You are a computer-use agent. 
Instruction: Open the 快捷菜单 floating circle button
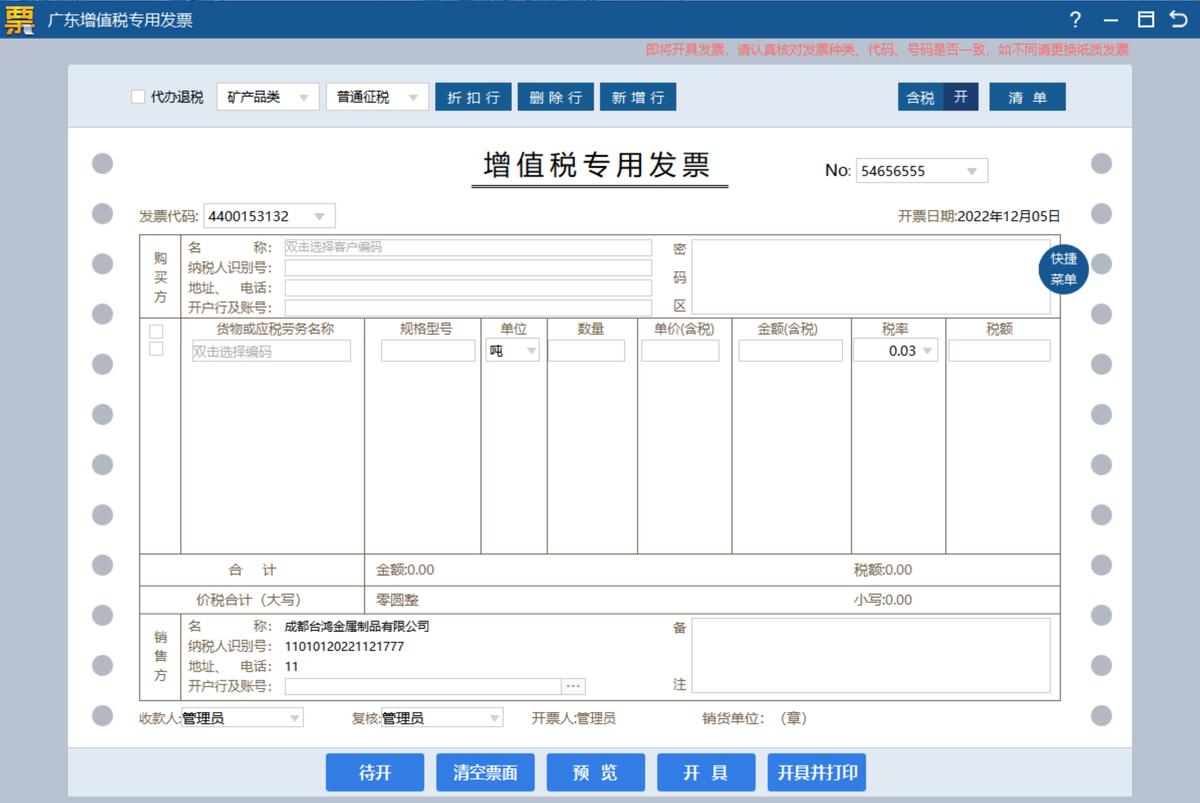click(x=1063, y=268)
